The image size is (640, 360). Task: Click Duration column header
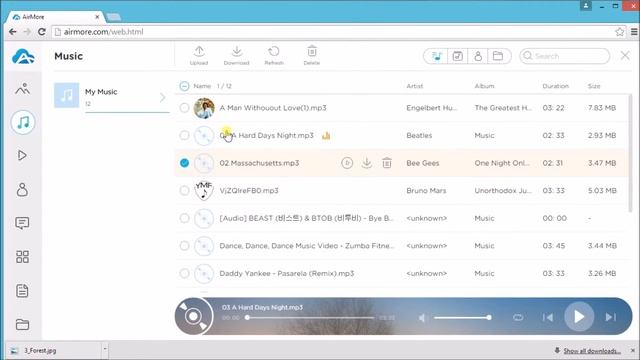click(x=555, y=86)
